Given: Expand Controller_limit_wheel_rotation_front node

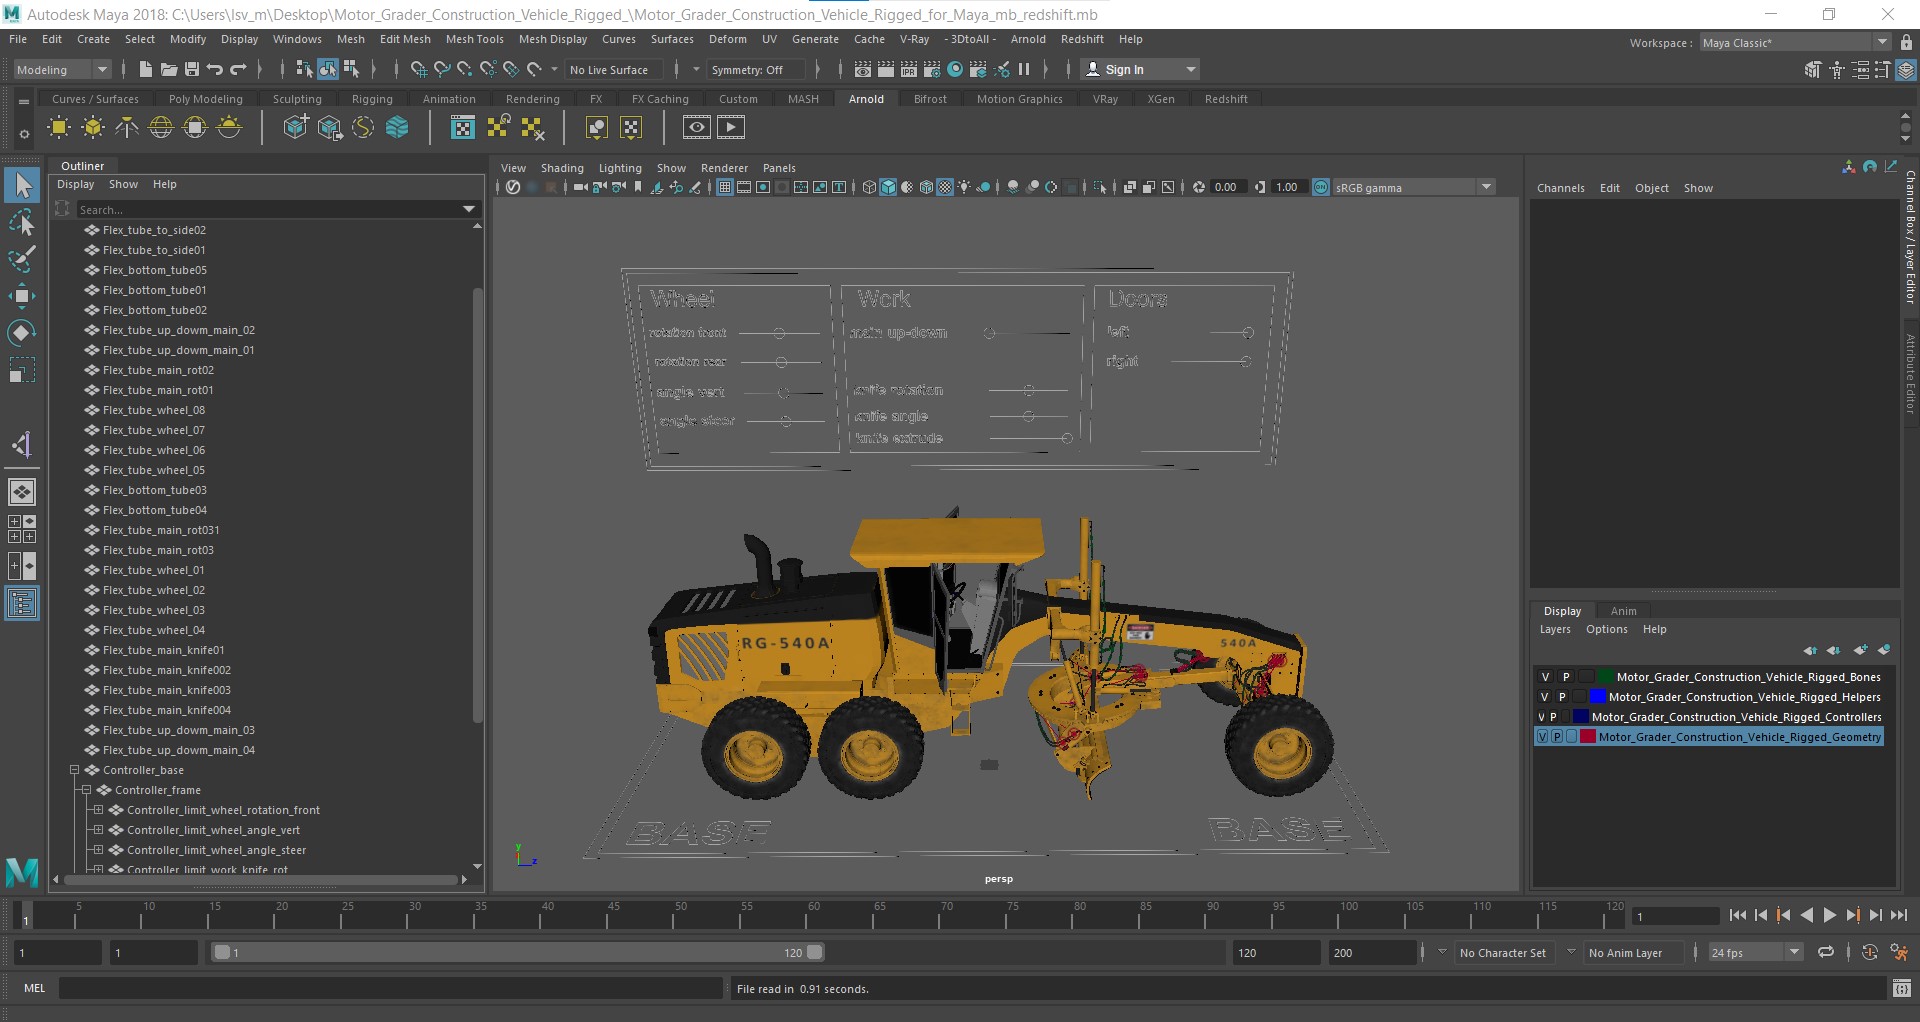Looking at the screenshot, I should (98, 810).
